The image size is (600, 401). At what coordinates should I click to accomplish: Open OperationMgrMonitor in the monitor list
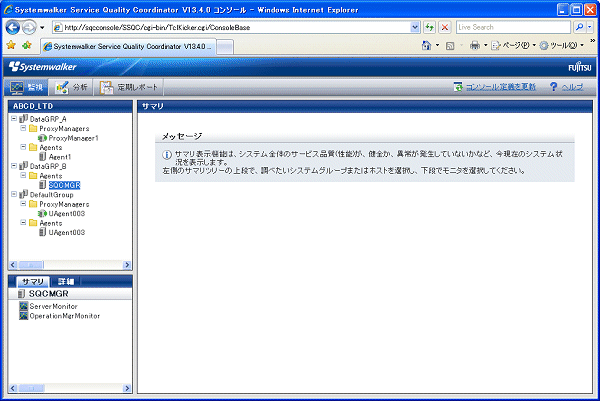click(65, 316)
